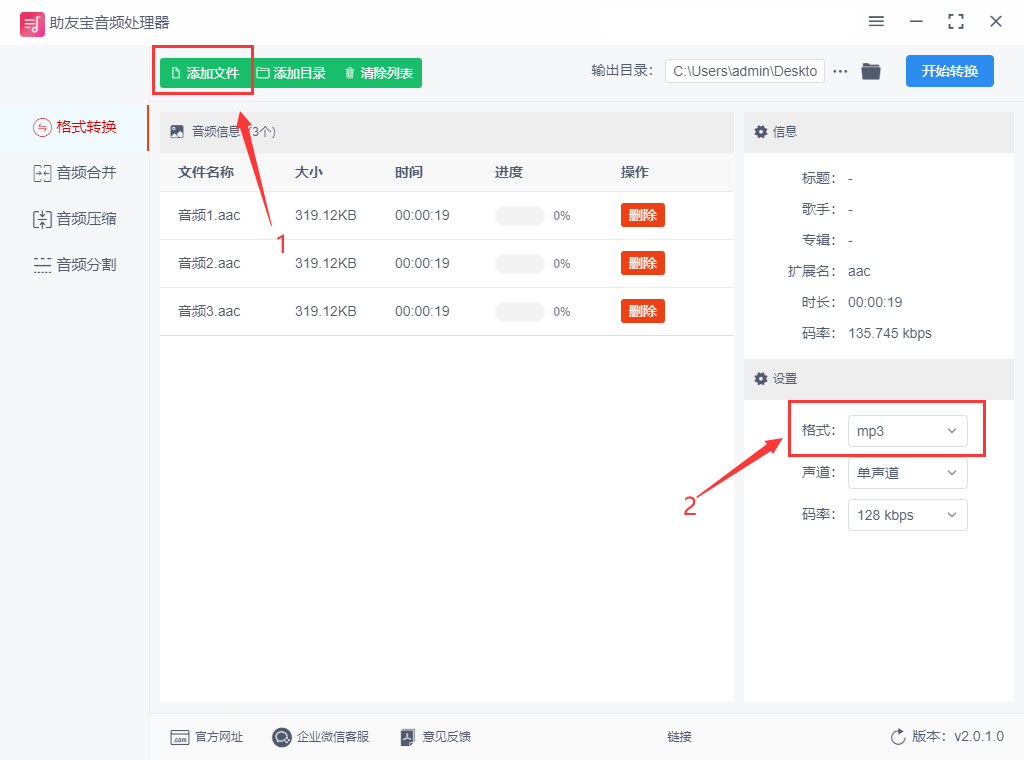Open the folder browse icon beside 输出目录

tap(870, 71)
